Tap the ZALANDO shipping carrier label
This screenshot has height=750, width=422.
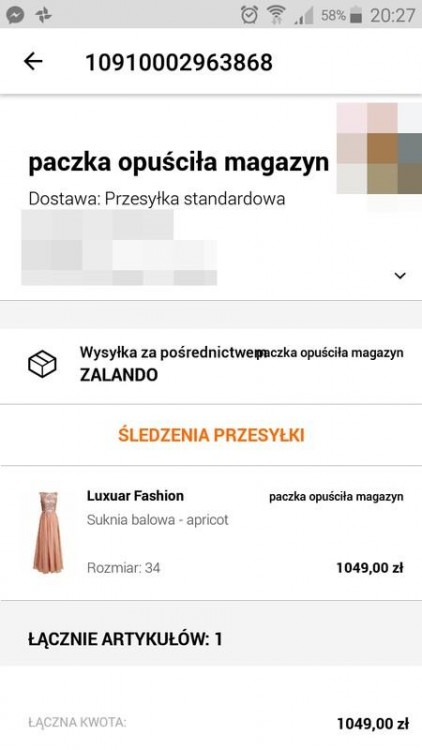point(119,375)
